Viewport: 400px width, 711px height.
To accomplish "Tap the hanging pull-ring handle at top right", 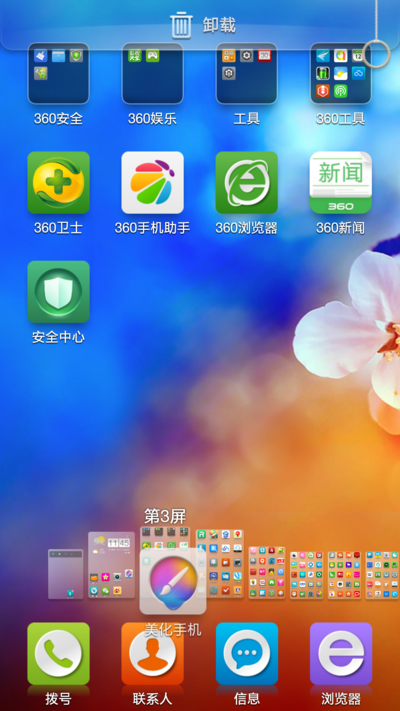I will [x=376, y=54].
